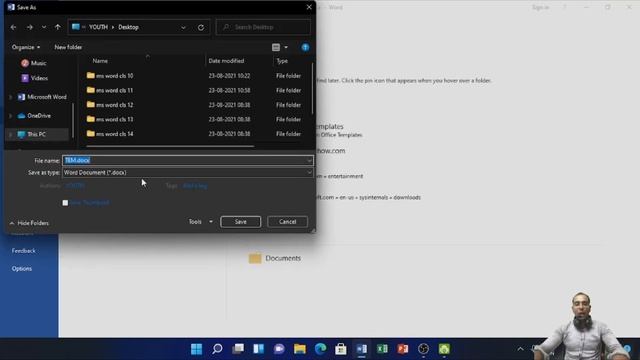Open the view options dropdown arrow
This screenshot has width=640, height=360.
[x=286, y=47]
